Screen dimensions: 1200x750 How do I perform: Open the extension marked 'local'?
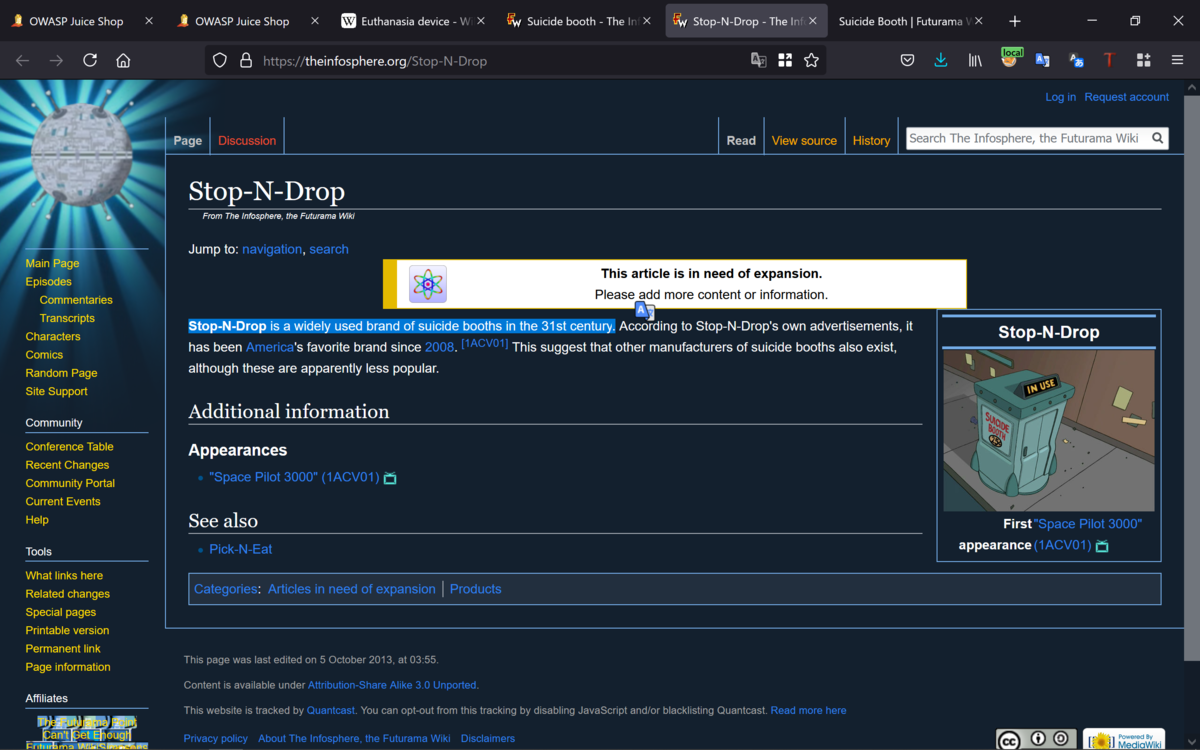click(x=1010, y=59)
